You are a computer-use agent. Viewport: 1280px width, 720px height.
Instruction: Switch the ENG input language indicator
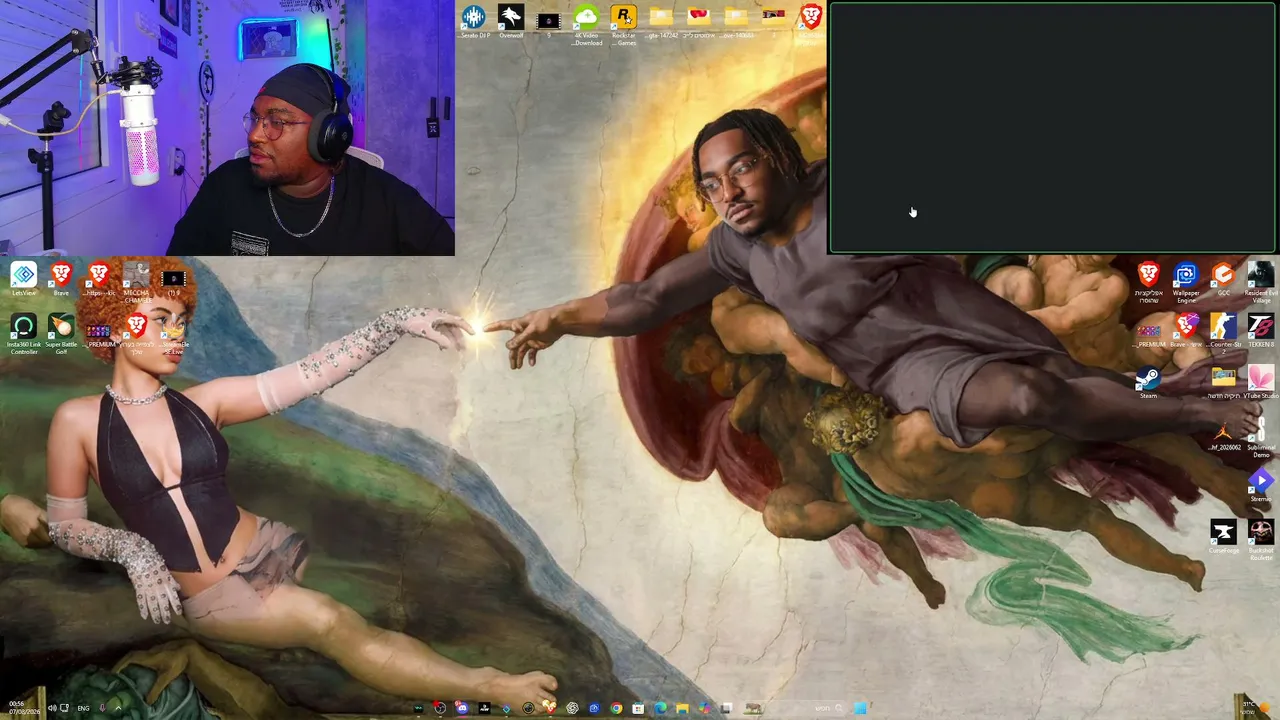84,708
